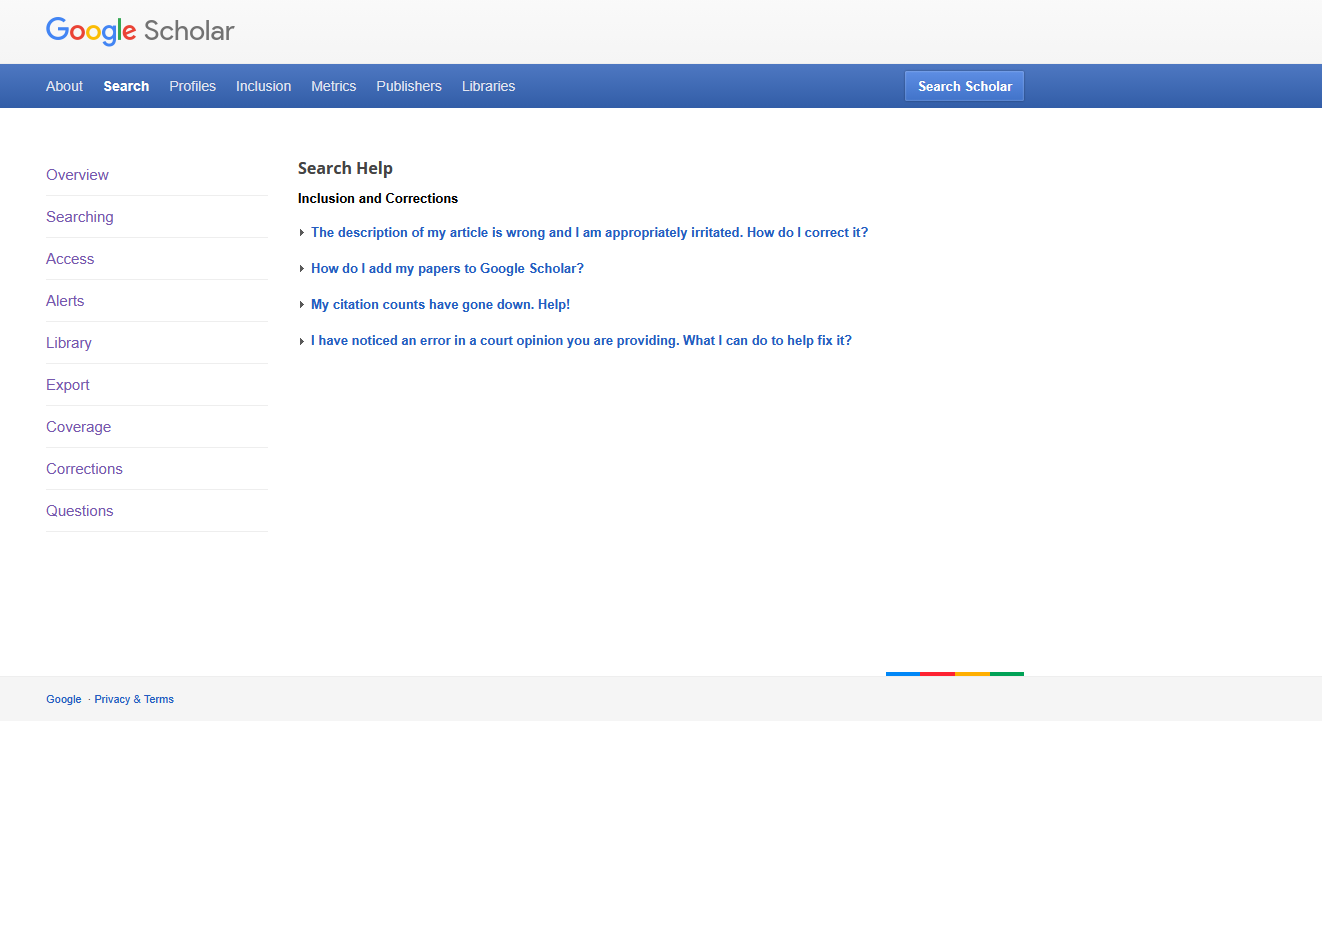Open the About nav item
The image size is (1322, 931).
tap(64, 86)
